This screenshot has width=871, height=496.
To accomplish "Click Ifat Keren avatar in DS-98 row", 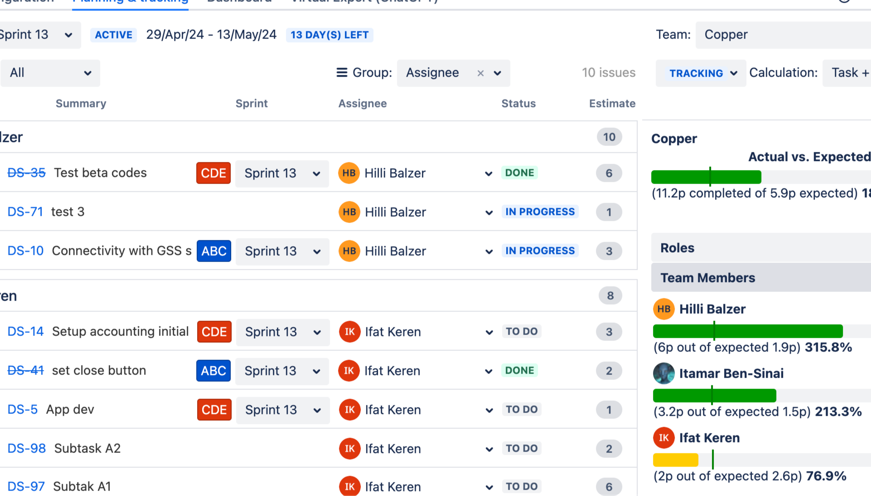I will (x=349, y=448).
